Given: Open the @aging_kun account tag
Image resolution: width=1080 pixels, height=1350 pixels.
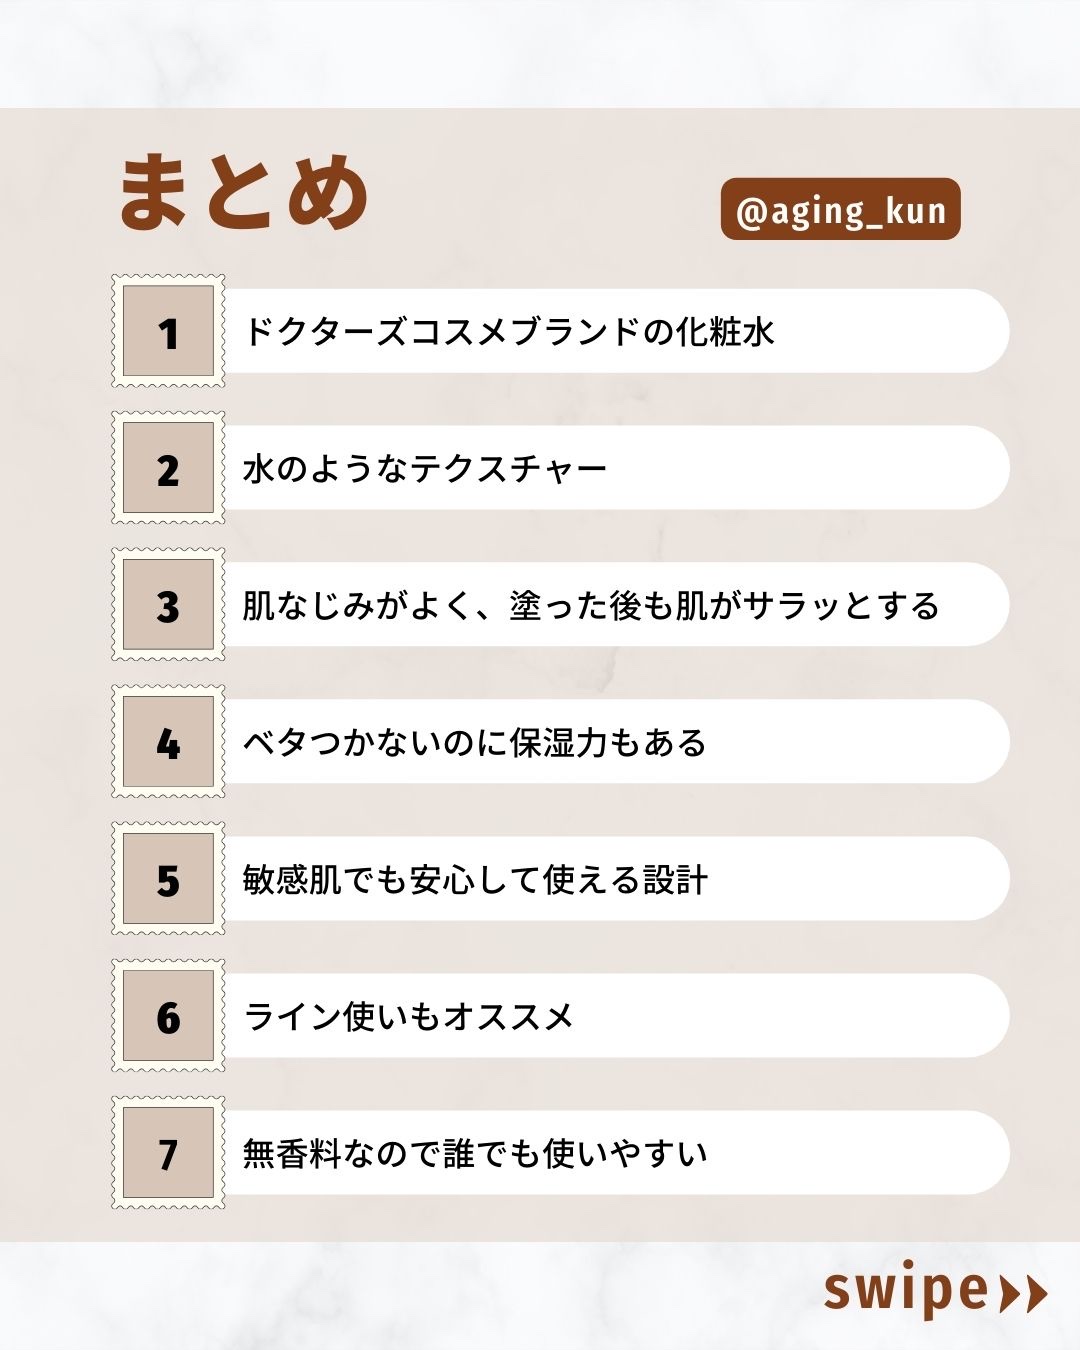Looking at the screenshot, I should 840,210.
